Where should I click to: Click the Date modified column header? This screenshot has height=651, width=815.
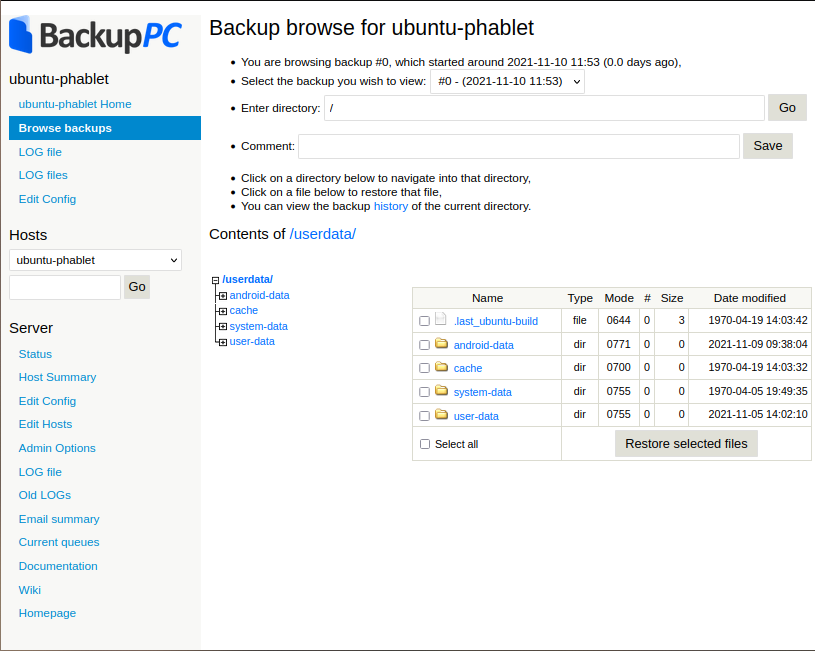(x=750, y=298)
